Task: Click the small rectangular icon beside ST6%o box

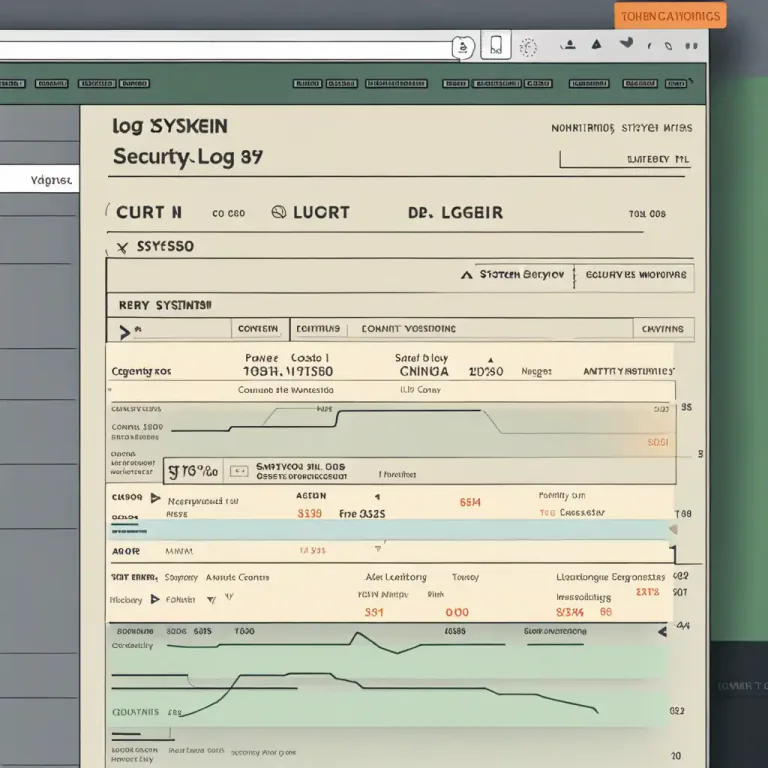Action: tap(239, 471)
